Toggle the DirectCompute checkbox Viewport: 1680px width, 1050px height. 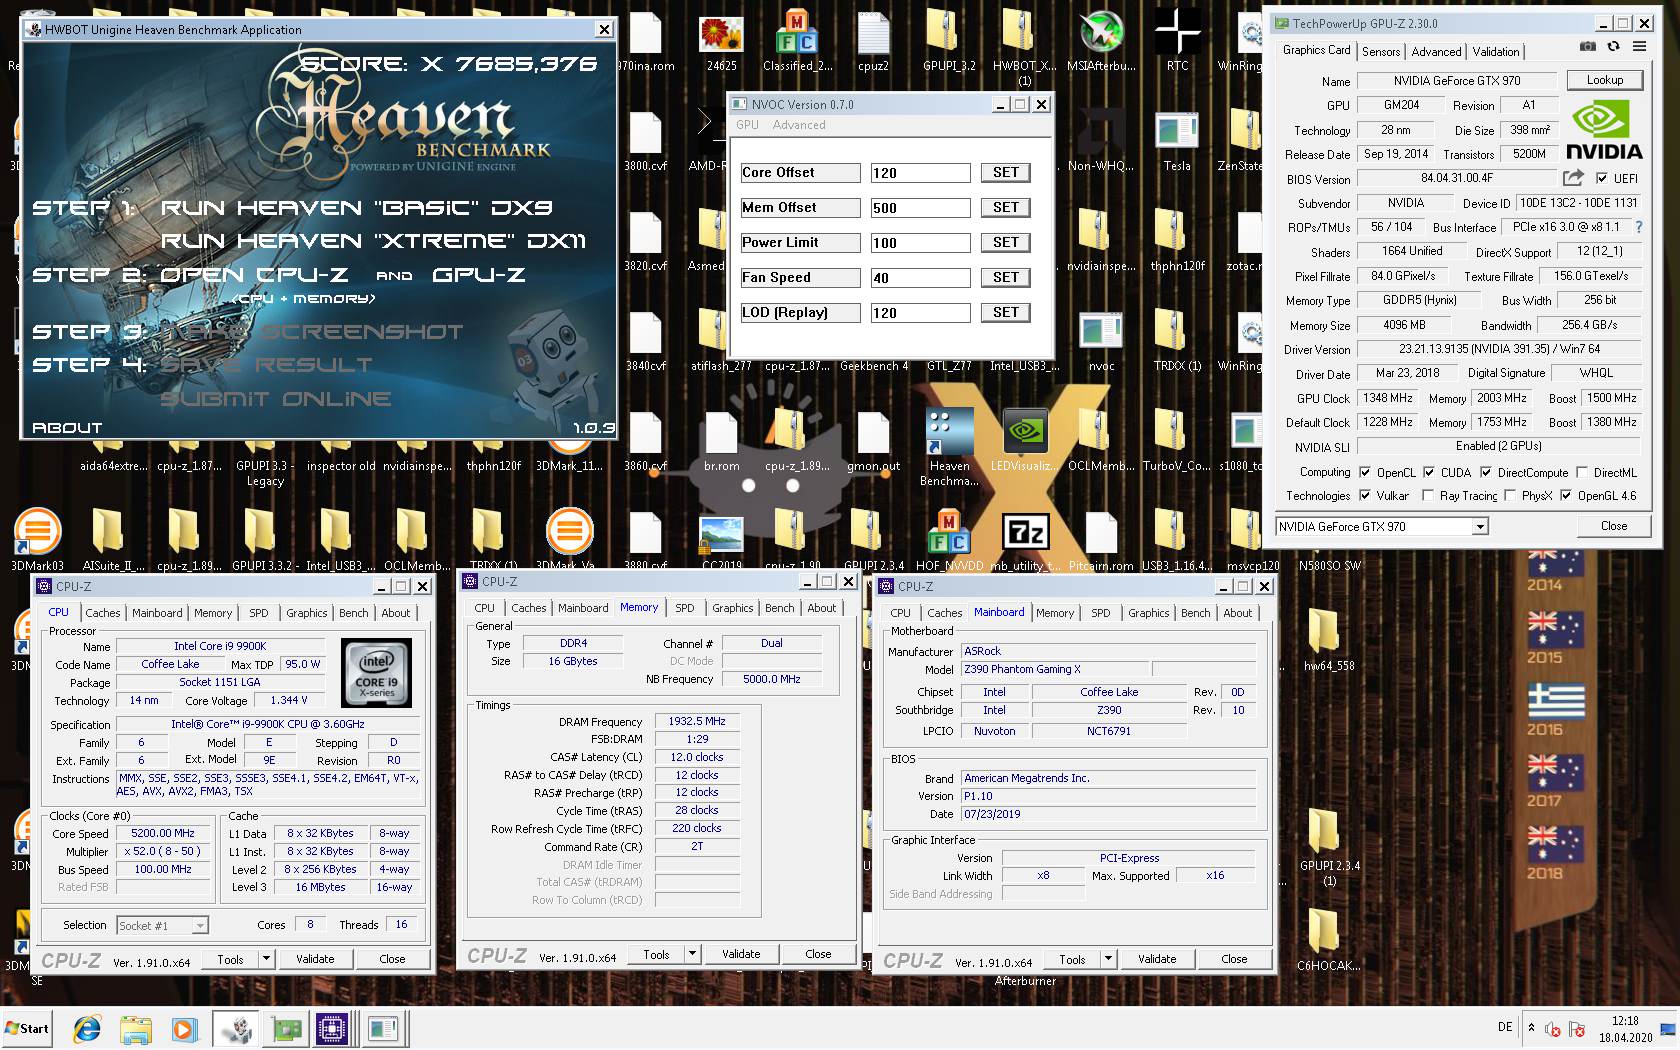[x=1486, y=472]
